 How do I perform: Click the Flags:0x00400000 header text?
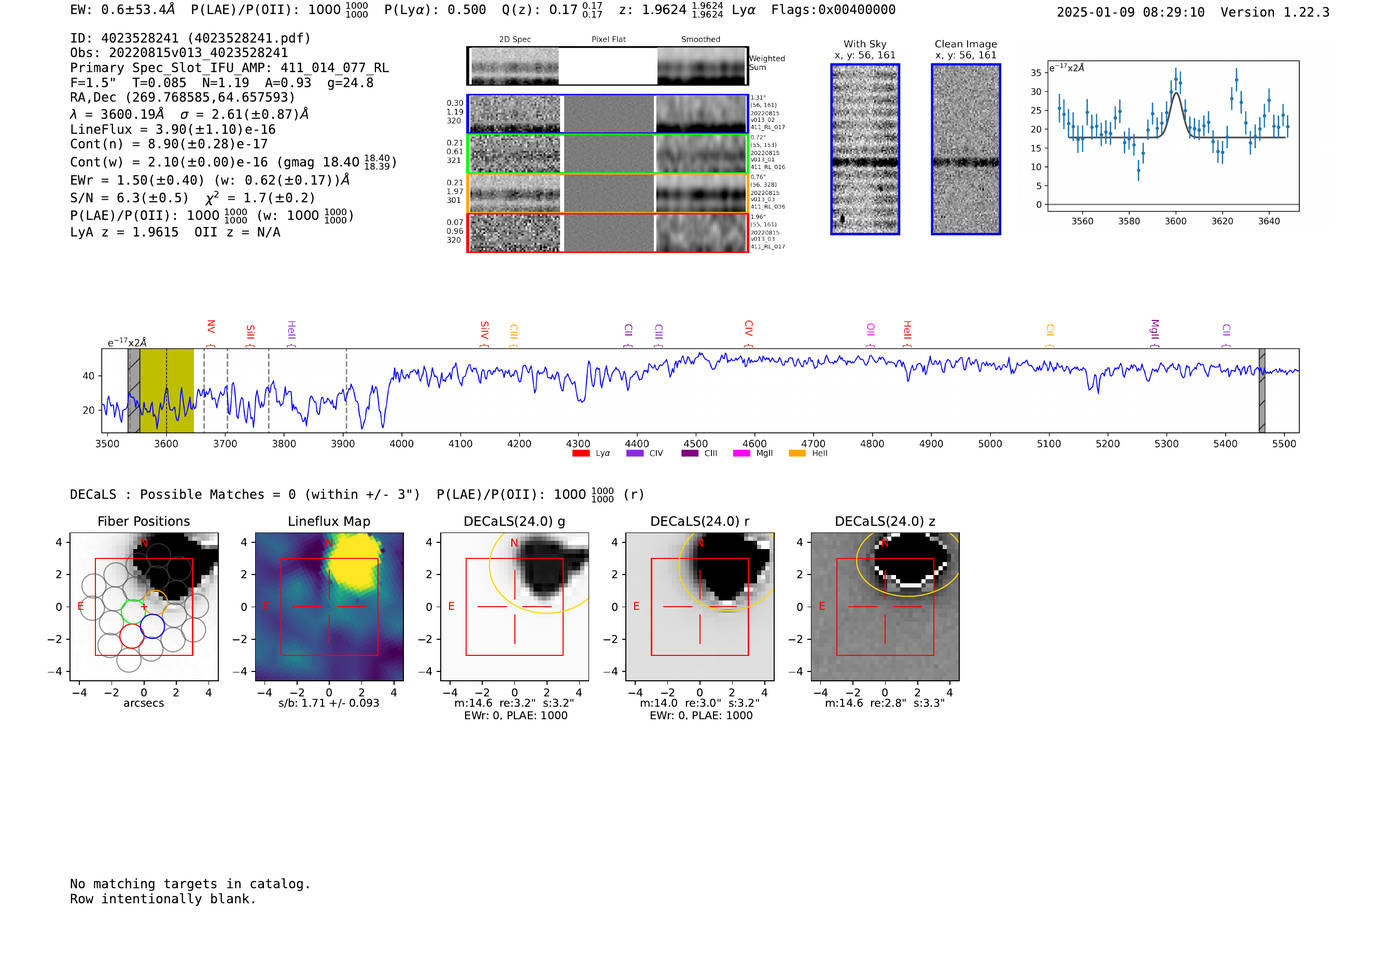(x=833, y=10)
